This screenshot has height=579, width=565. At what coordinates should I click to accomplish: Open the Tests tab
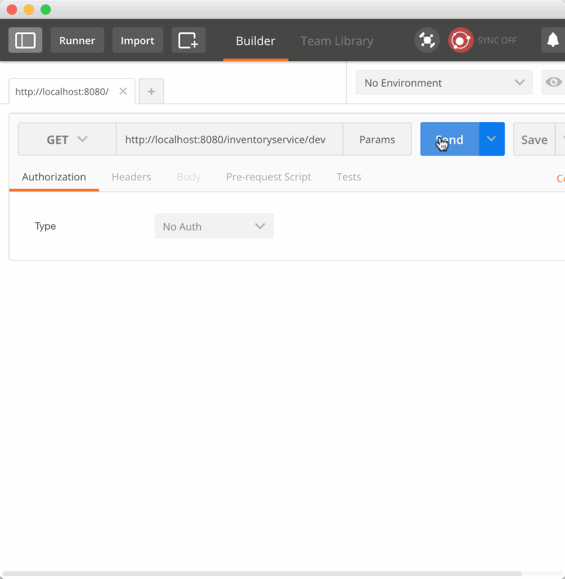349,177
